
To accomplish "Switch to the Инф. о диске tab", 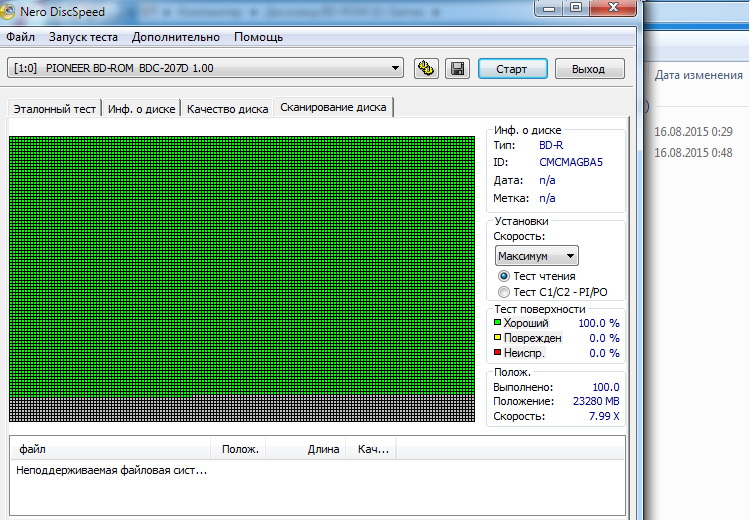I will pyautogui.click(x=142, y=109).
